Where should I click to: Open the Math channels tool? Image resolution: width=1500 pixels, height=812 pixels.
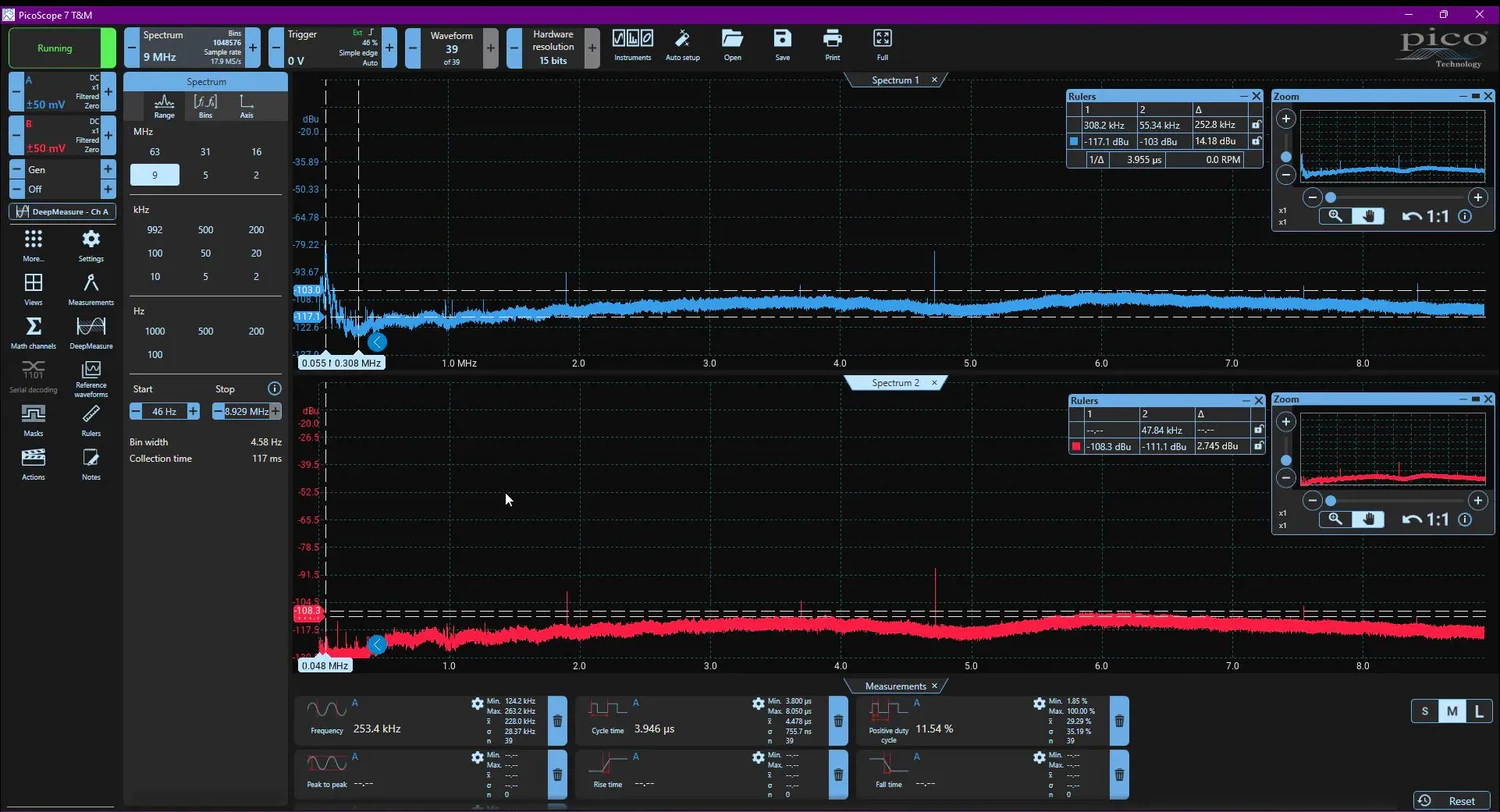[33, 331]
